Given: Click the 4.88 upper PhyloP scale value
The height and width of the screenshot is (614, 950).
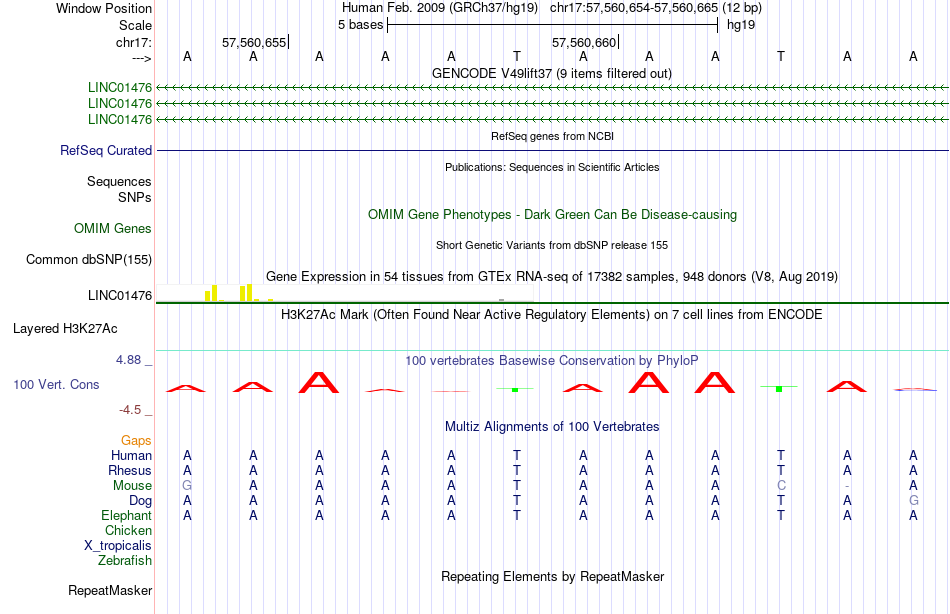Looking at the screenshot, I should (x=128, y=359).
